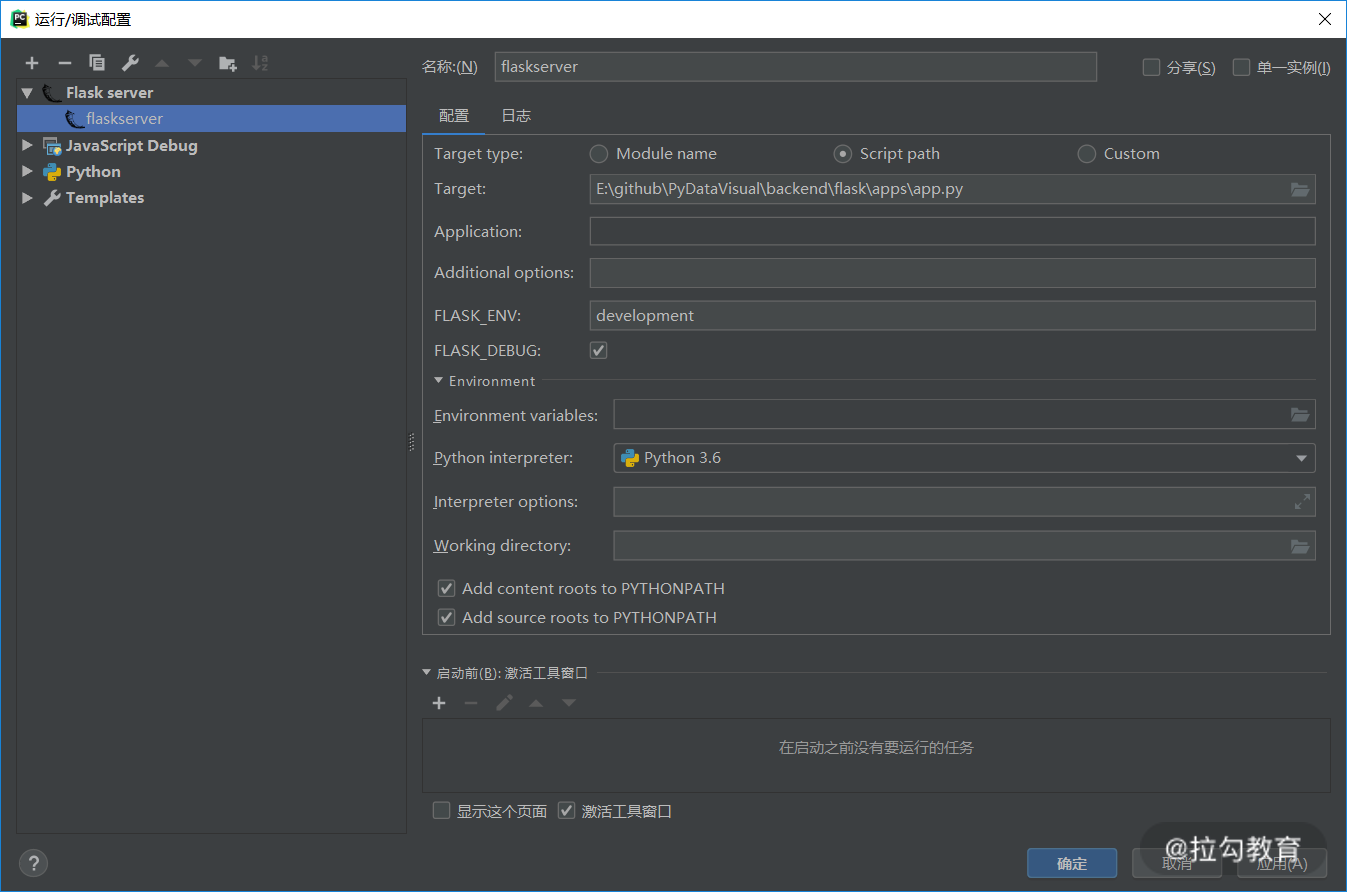This screenshot has width=1347, height=892.
Task: Enable the 单一实例 checkbox
Action: pyautogui.click(x=1242, y=67)
